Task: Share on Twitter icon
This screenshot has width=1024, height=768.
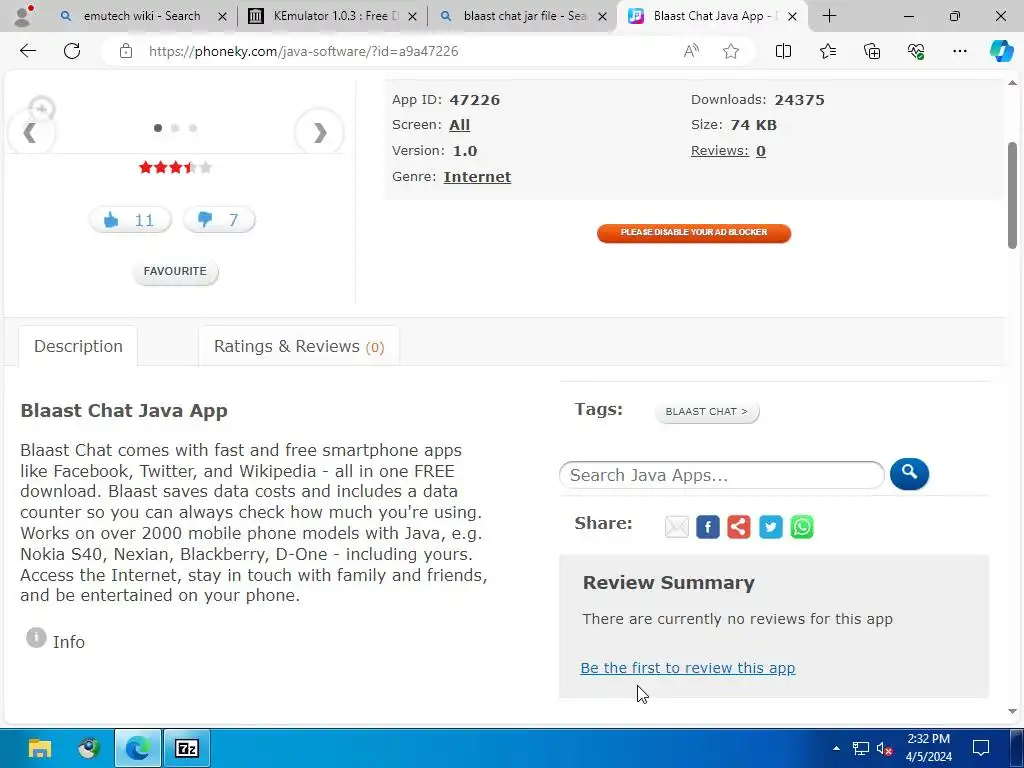Action: [771, 527]
